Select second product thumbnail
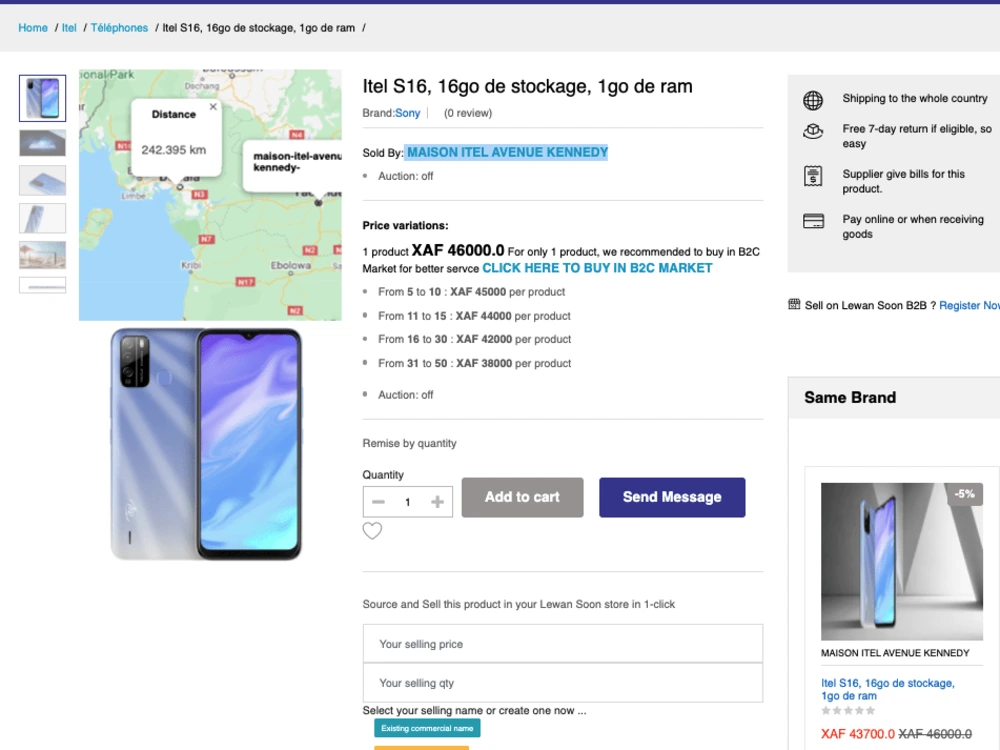 (x=42, y=143)
